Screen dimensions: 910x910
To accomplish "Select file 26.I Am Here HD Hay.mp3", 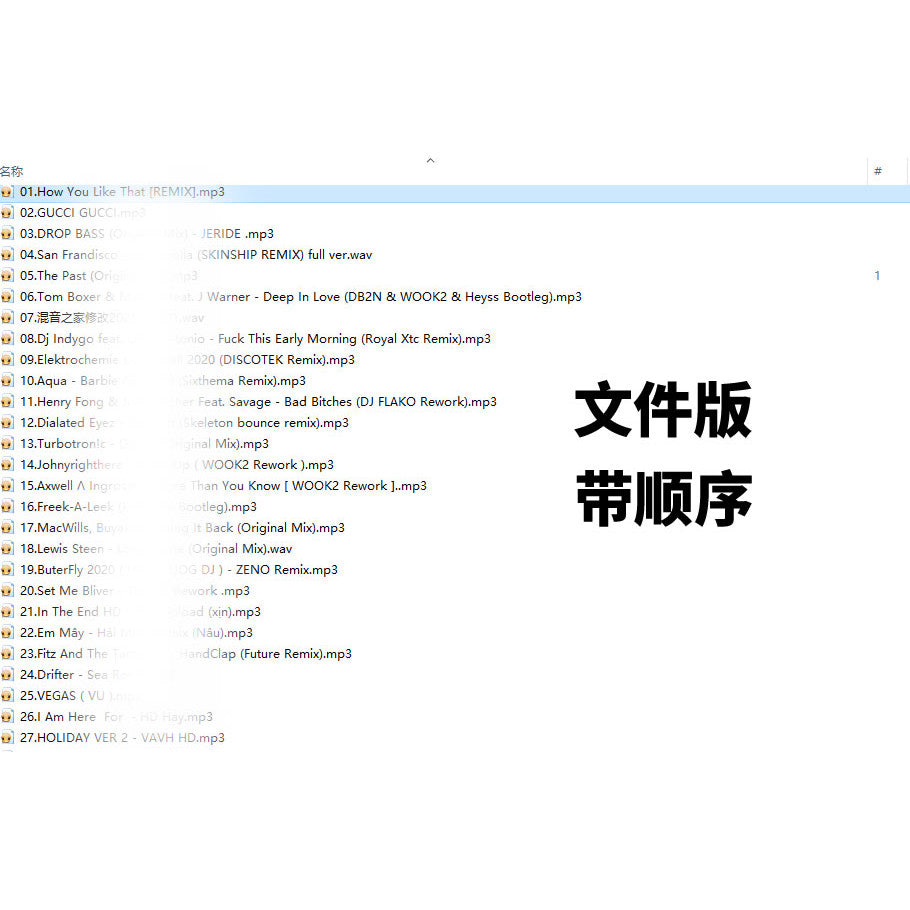I will pos(116,717).
